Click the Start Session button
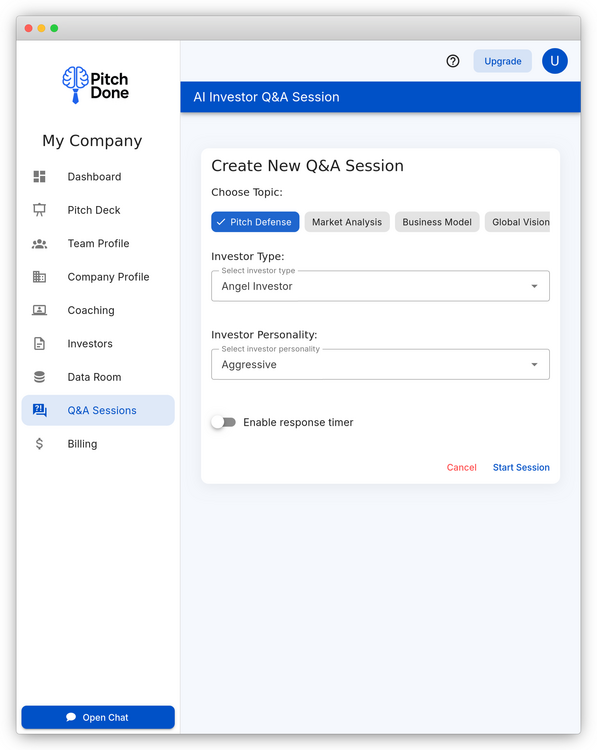This screenshot has height=750, width=597. [521, 467]
